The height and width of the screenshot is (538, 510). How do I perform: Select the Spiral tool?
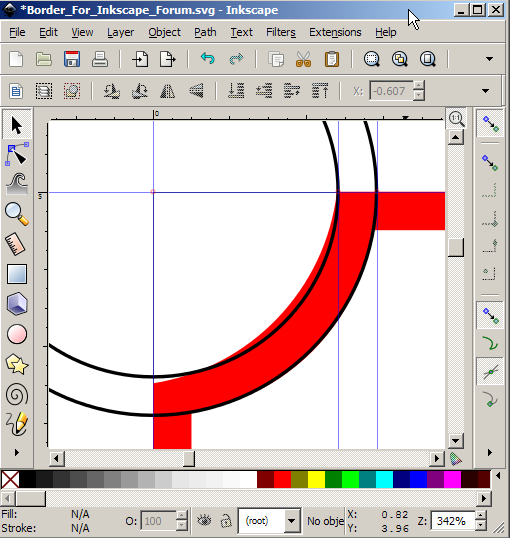tap(17, 394)
